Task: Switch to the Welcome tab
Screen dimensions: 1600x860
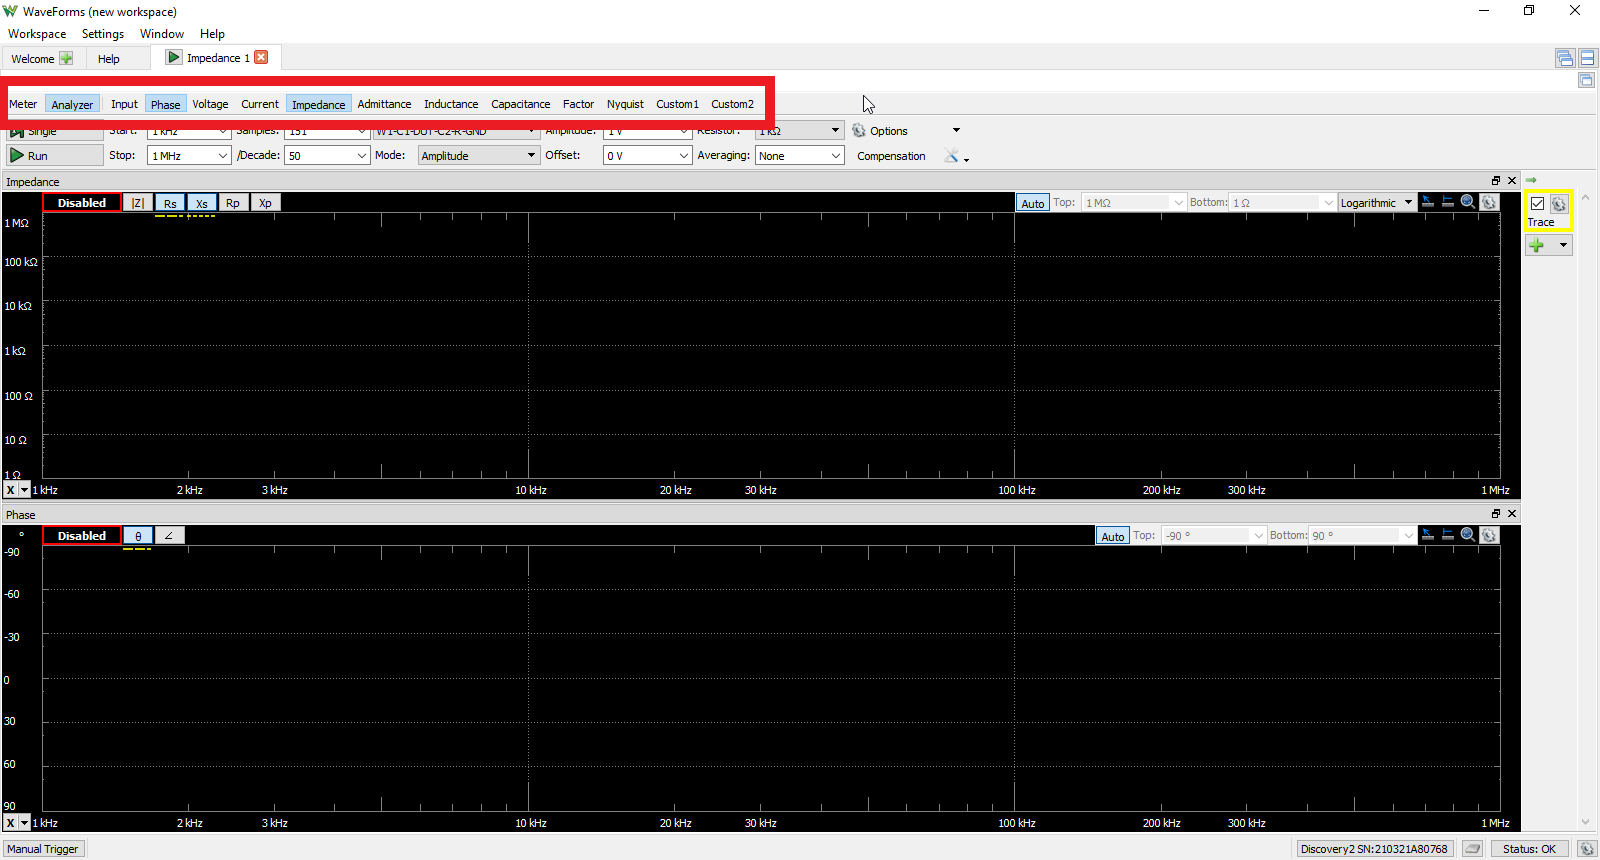Action: [41, 58]
